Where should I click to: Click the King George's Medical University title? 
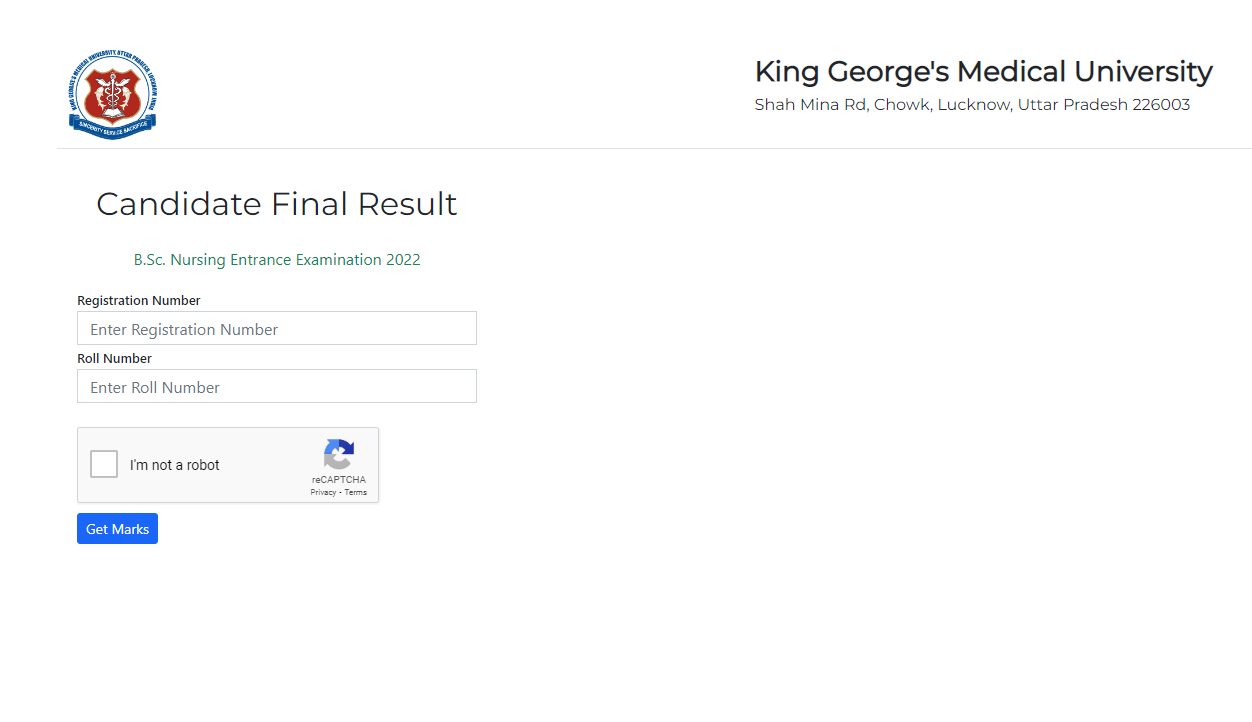(983, 72)
